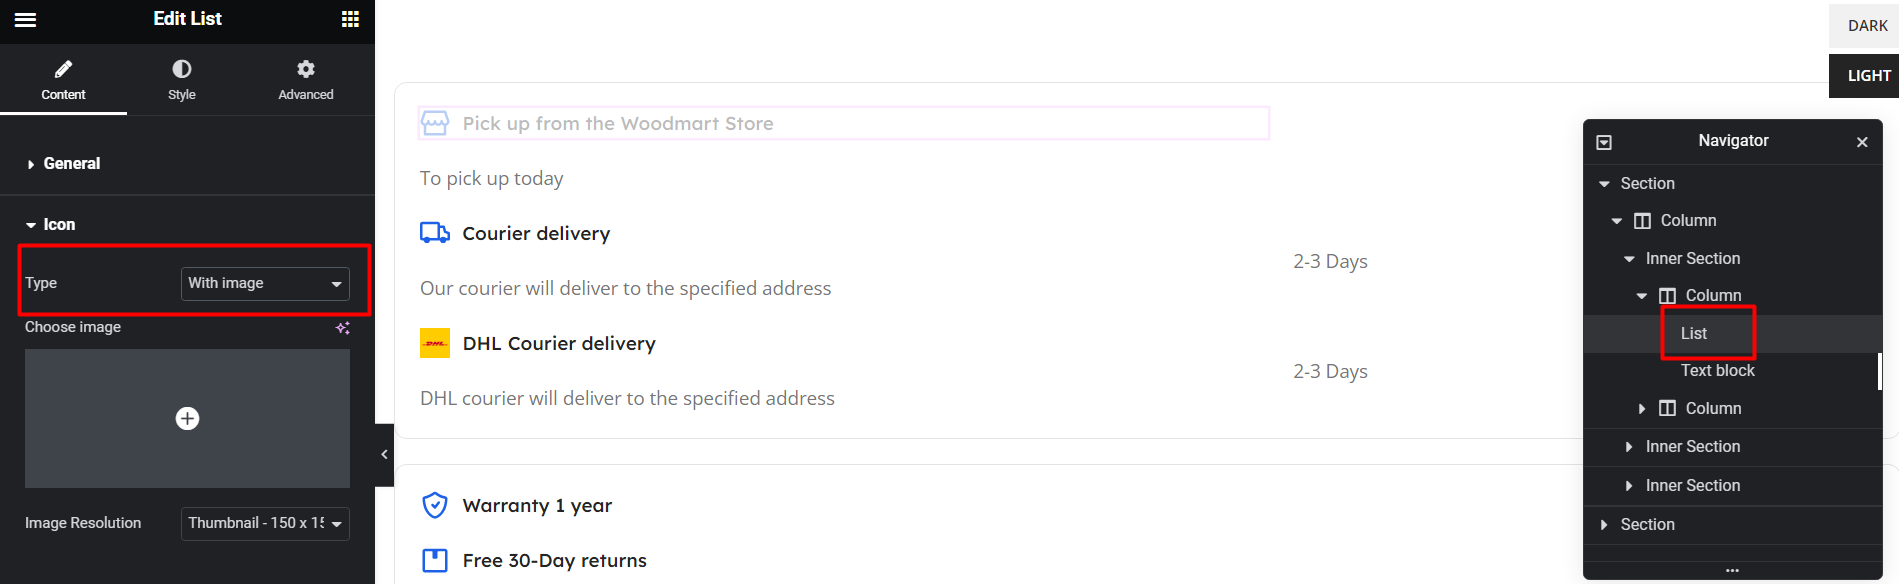The width and height of the screenshot is (1899, 584).
Task: Open the hamburger menu in editor header
Action: [x=26, y=19]
